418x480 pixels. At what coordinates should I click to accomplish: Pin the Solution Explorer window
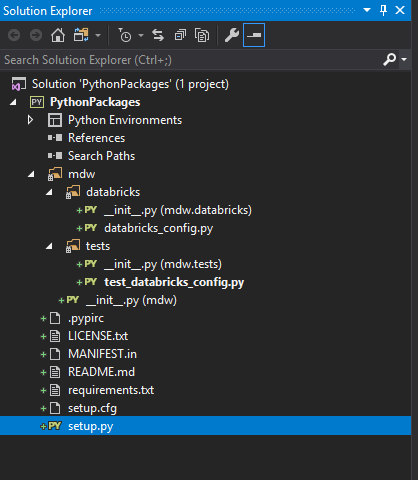click(x=384, y=10)
